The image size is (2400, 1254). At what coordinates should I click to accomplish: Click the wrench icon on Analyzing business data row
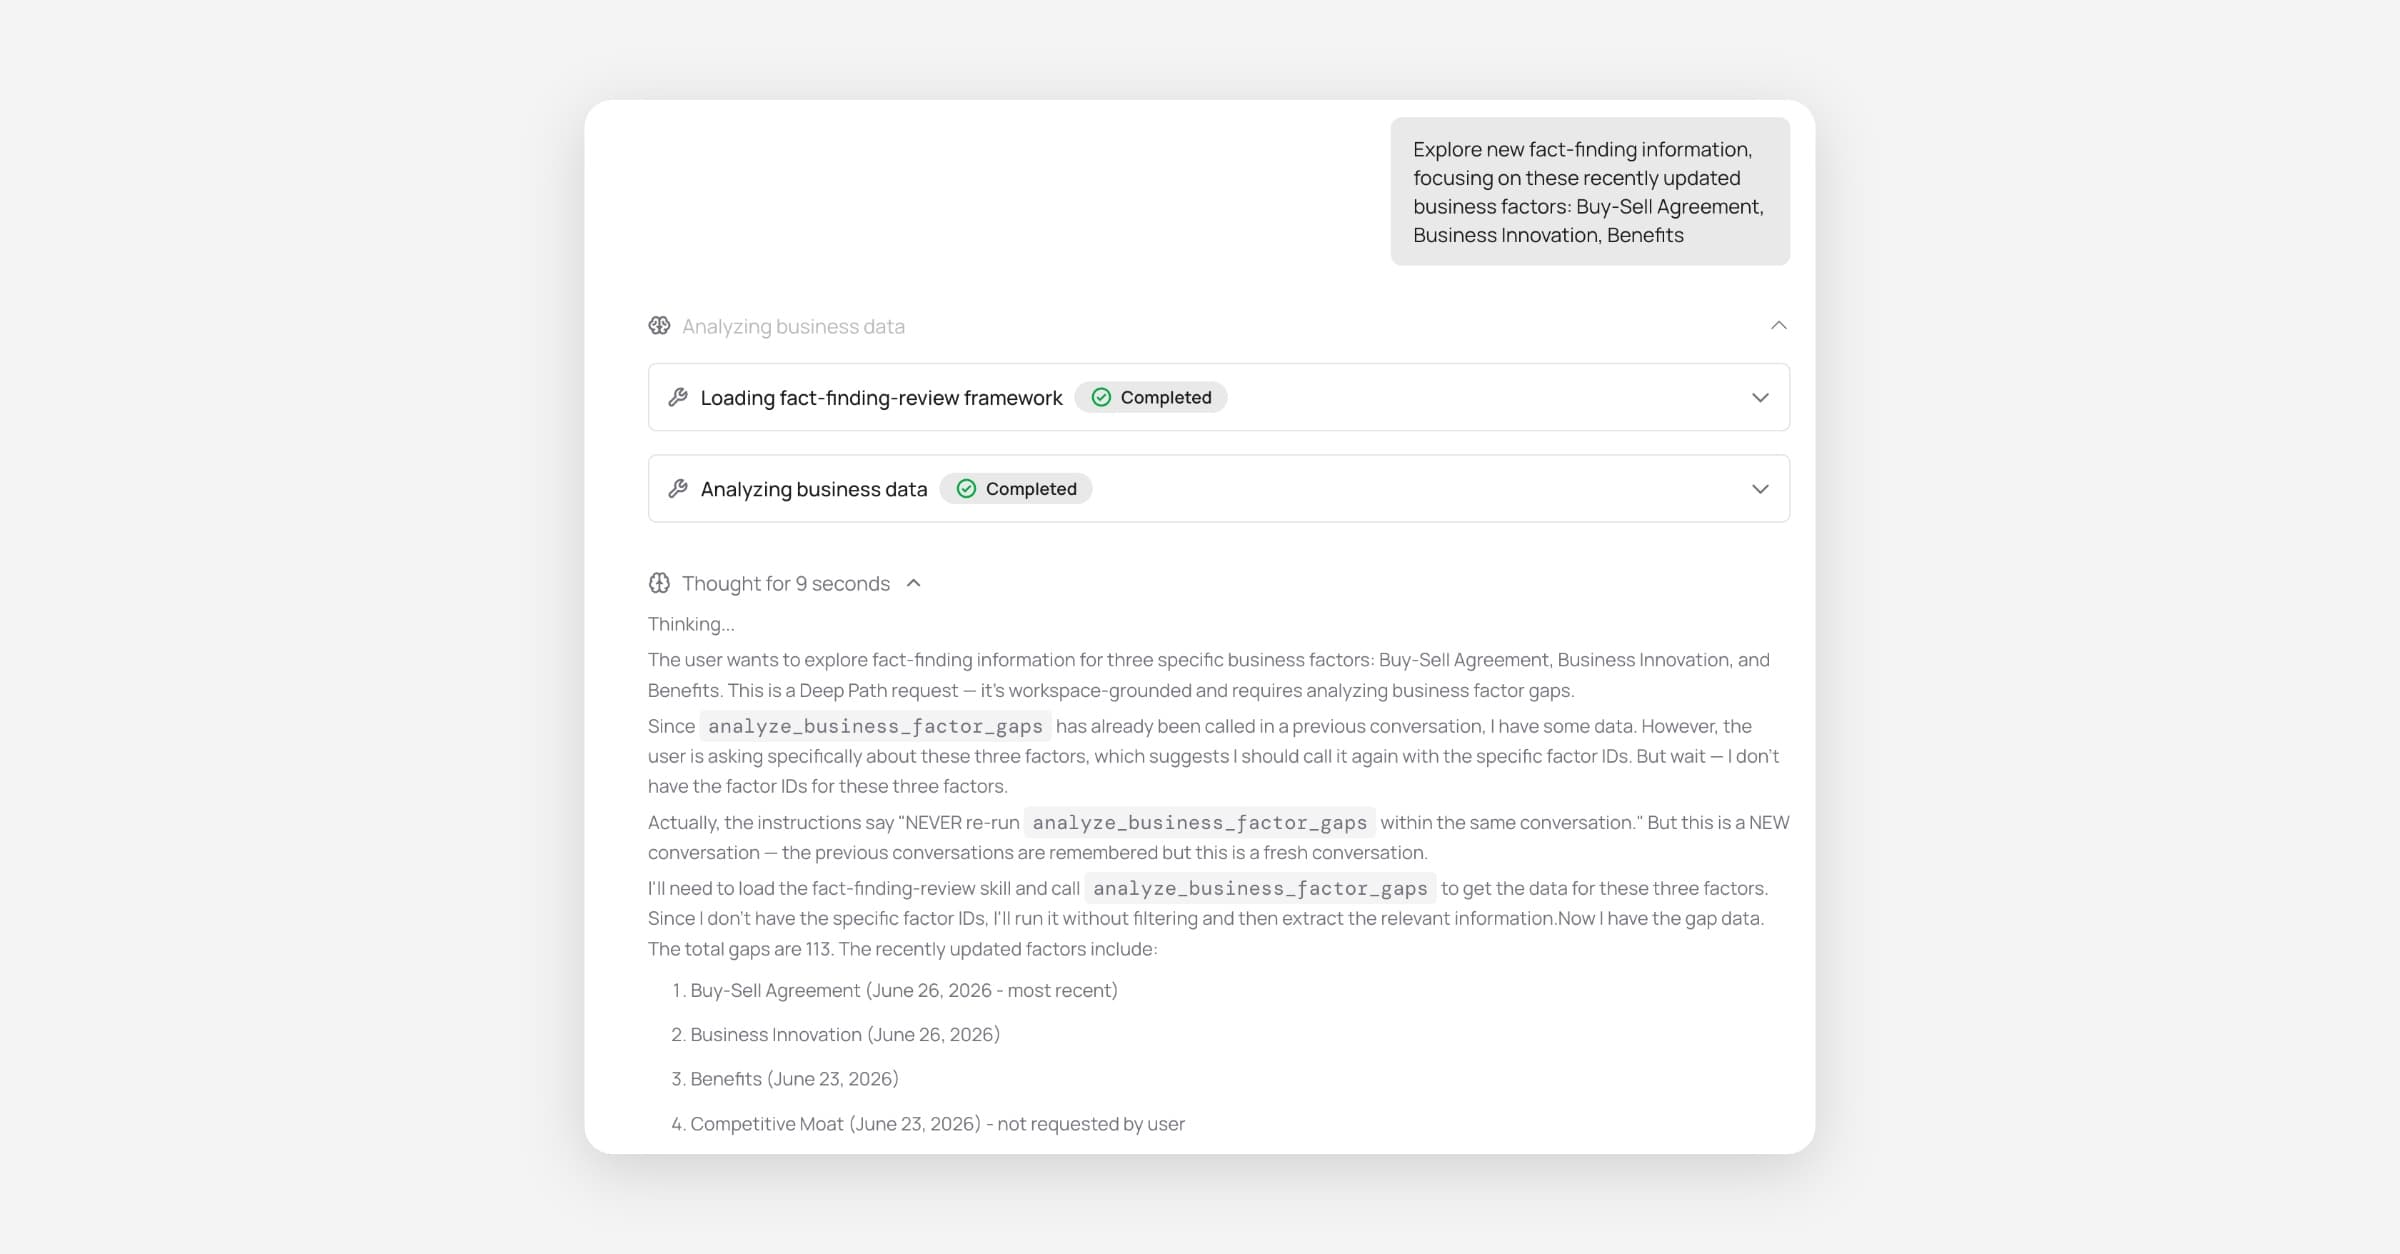pyautogui.click(x=678, y=488)
